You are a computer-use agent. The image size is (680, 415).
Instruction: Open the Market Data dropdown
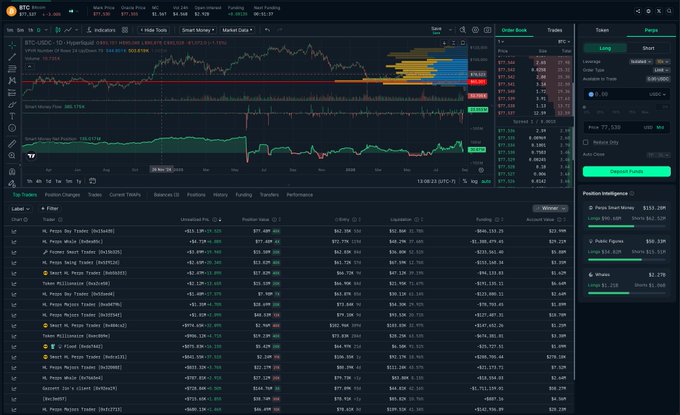[x=237, y=30]
